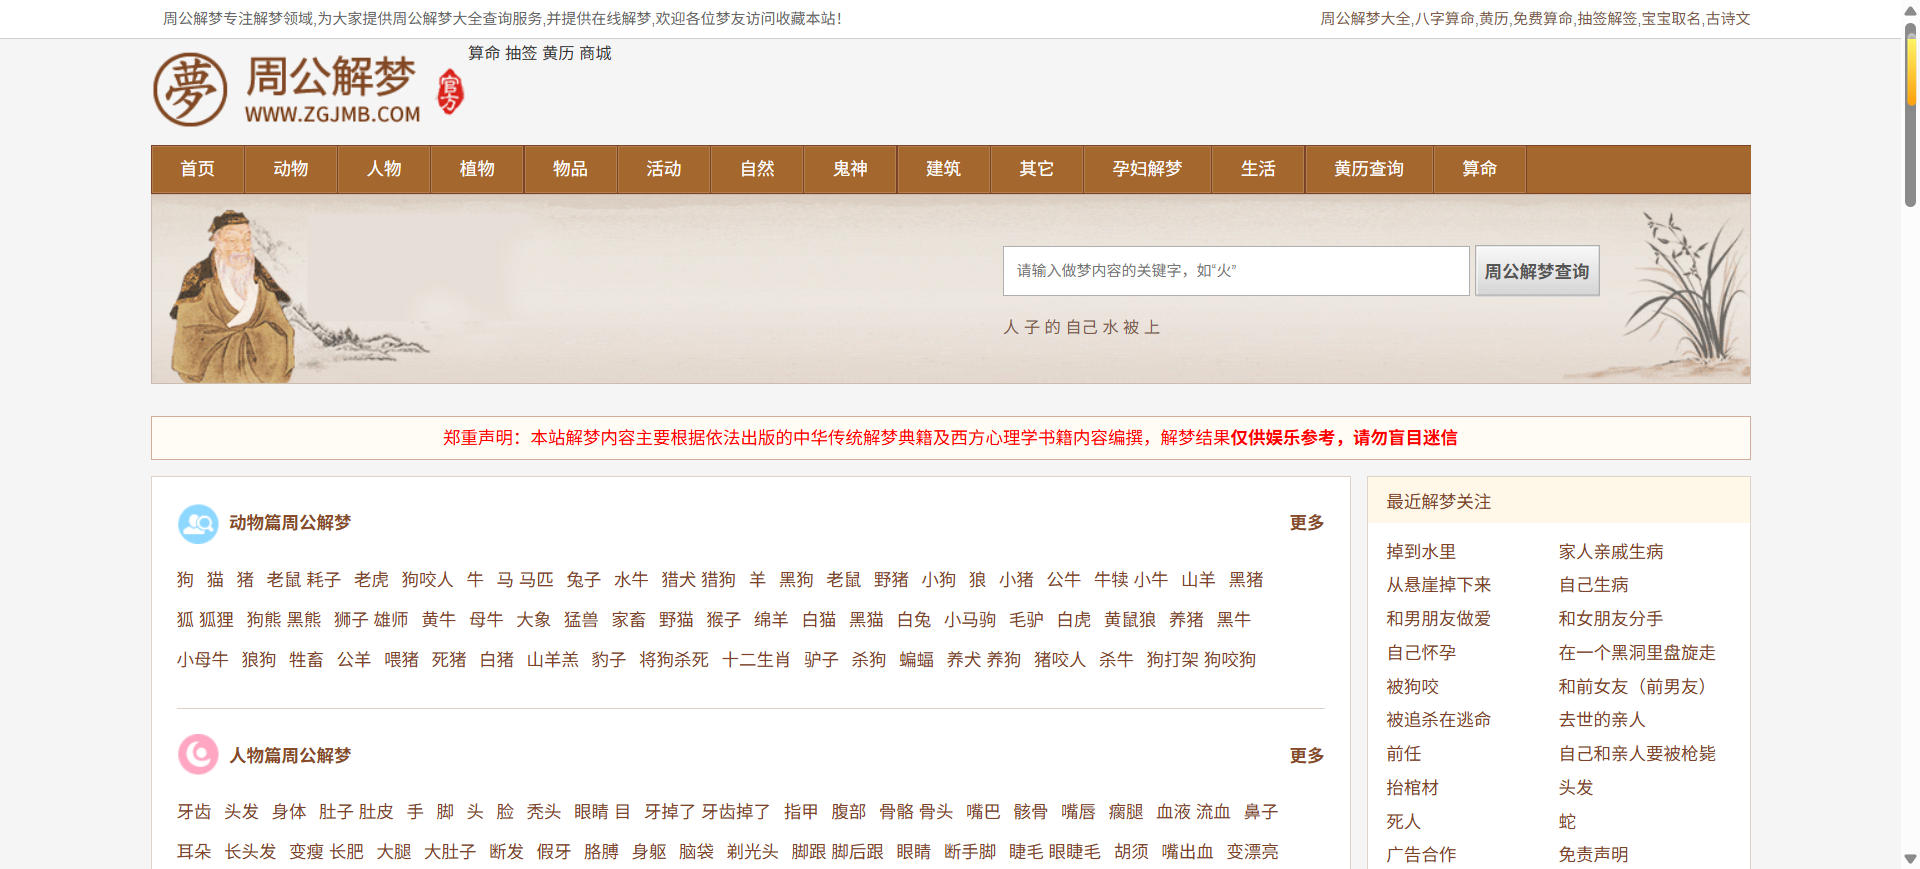Open 从悬崖掉下来 in recent dreams
This screenshot has width=1920, height=869.
(1438, 585)
